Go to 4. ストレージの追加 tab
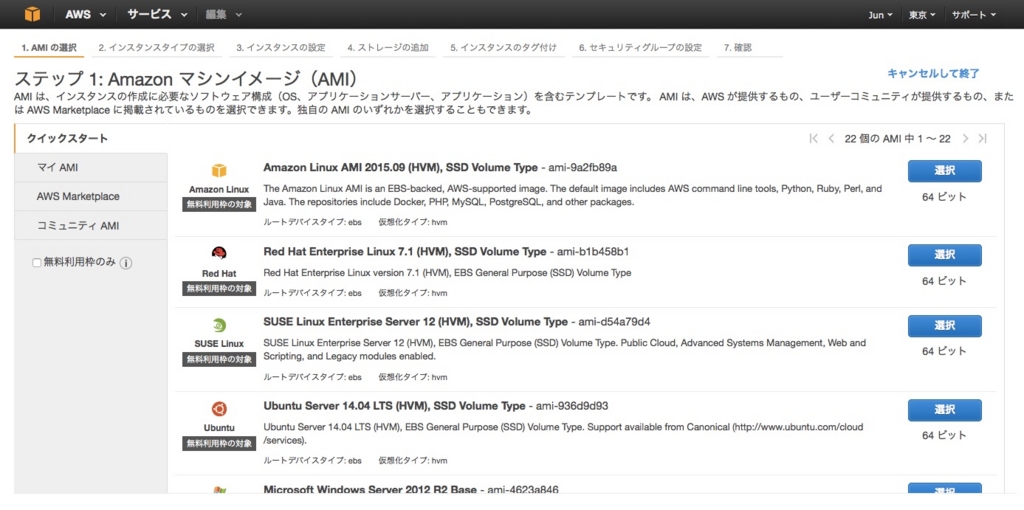The height and width of the screenshot is (510, 1024). tap(388, 48)
